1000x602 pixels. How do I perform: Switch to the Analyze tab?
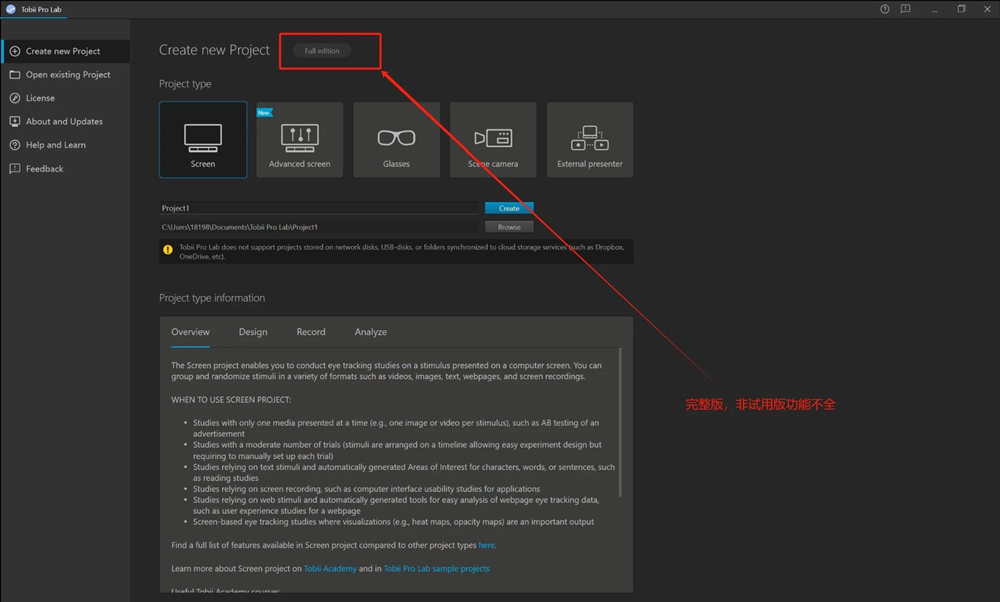pyautogui.click(x=371, y=332)
